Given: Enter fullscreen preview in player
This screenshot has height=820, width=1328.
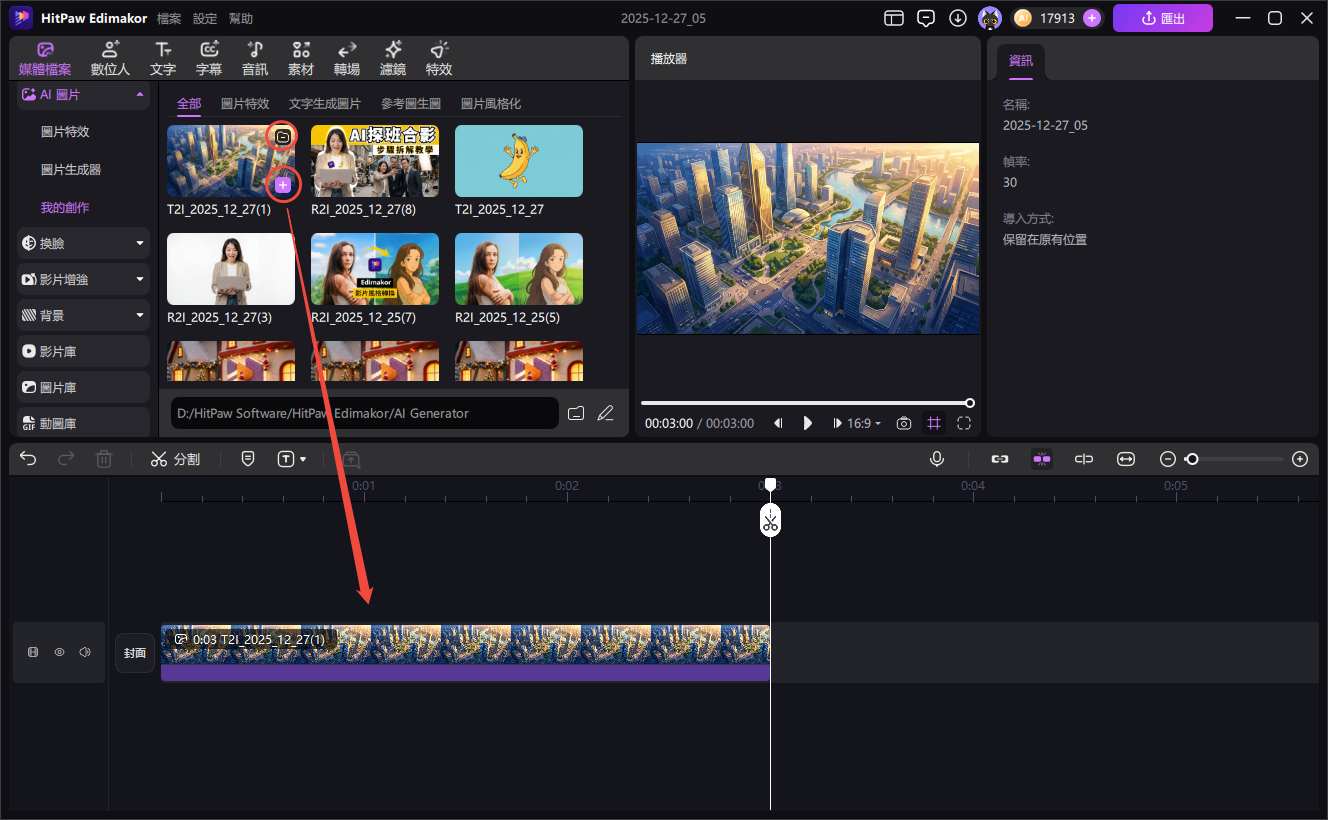Looking at the screenshot, I should [964, 423].
